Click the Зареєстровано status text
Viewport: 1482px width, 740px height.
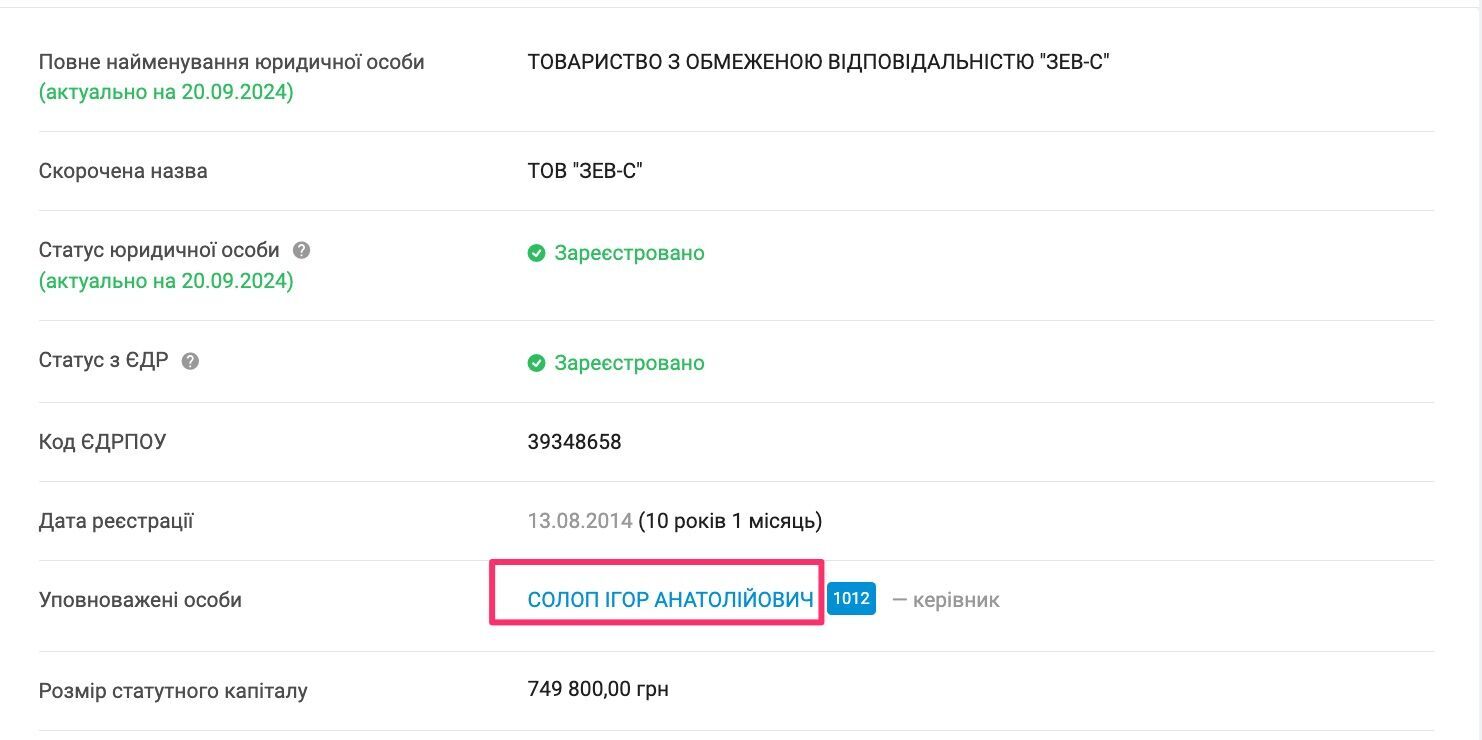click(630, 253)
